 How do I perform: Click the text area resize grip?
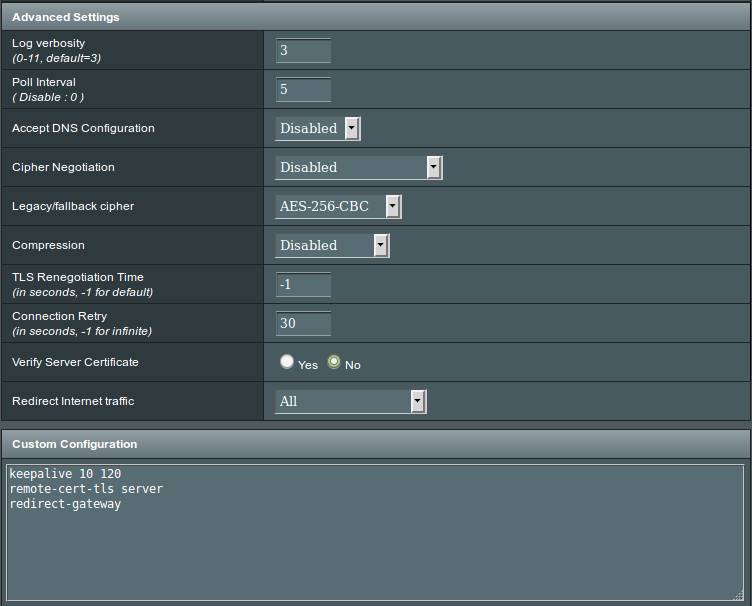(x=739, y=595)
